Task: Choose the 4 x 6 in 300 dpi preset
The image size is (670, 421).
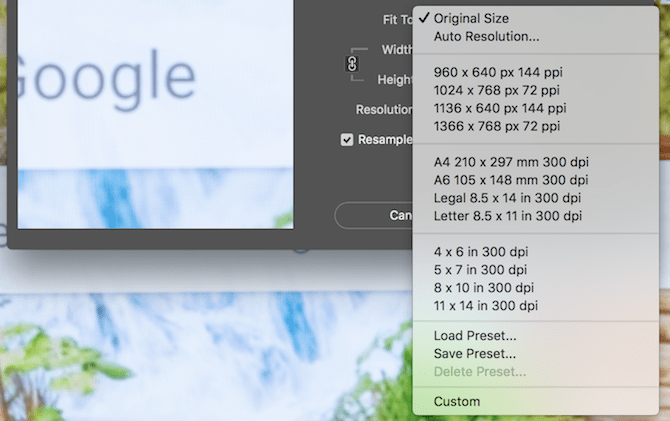Action: [x=485, y=252]
